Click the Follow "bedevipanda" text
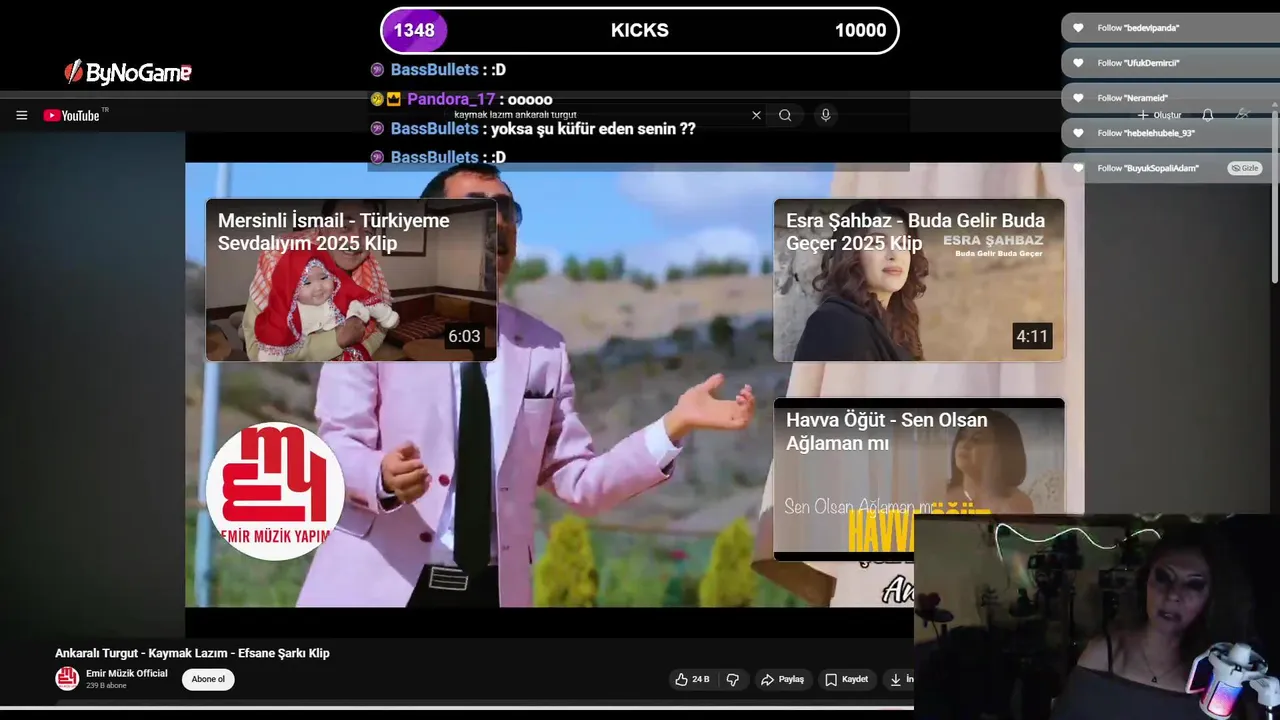This screenshot has height=720, width=1280. click(1138, 28)
